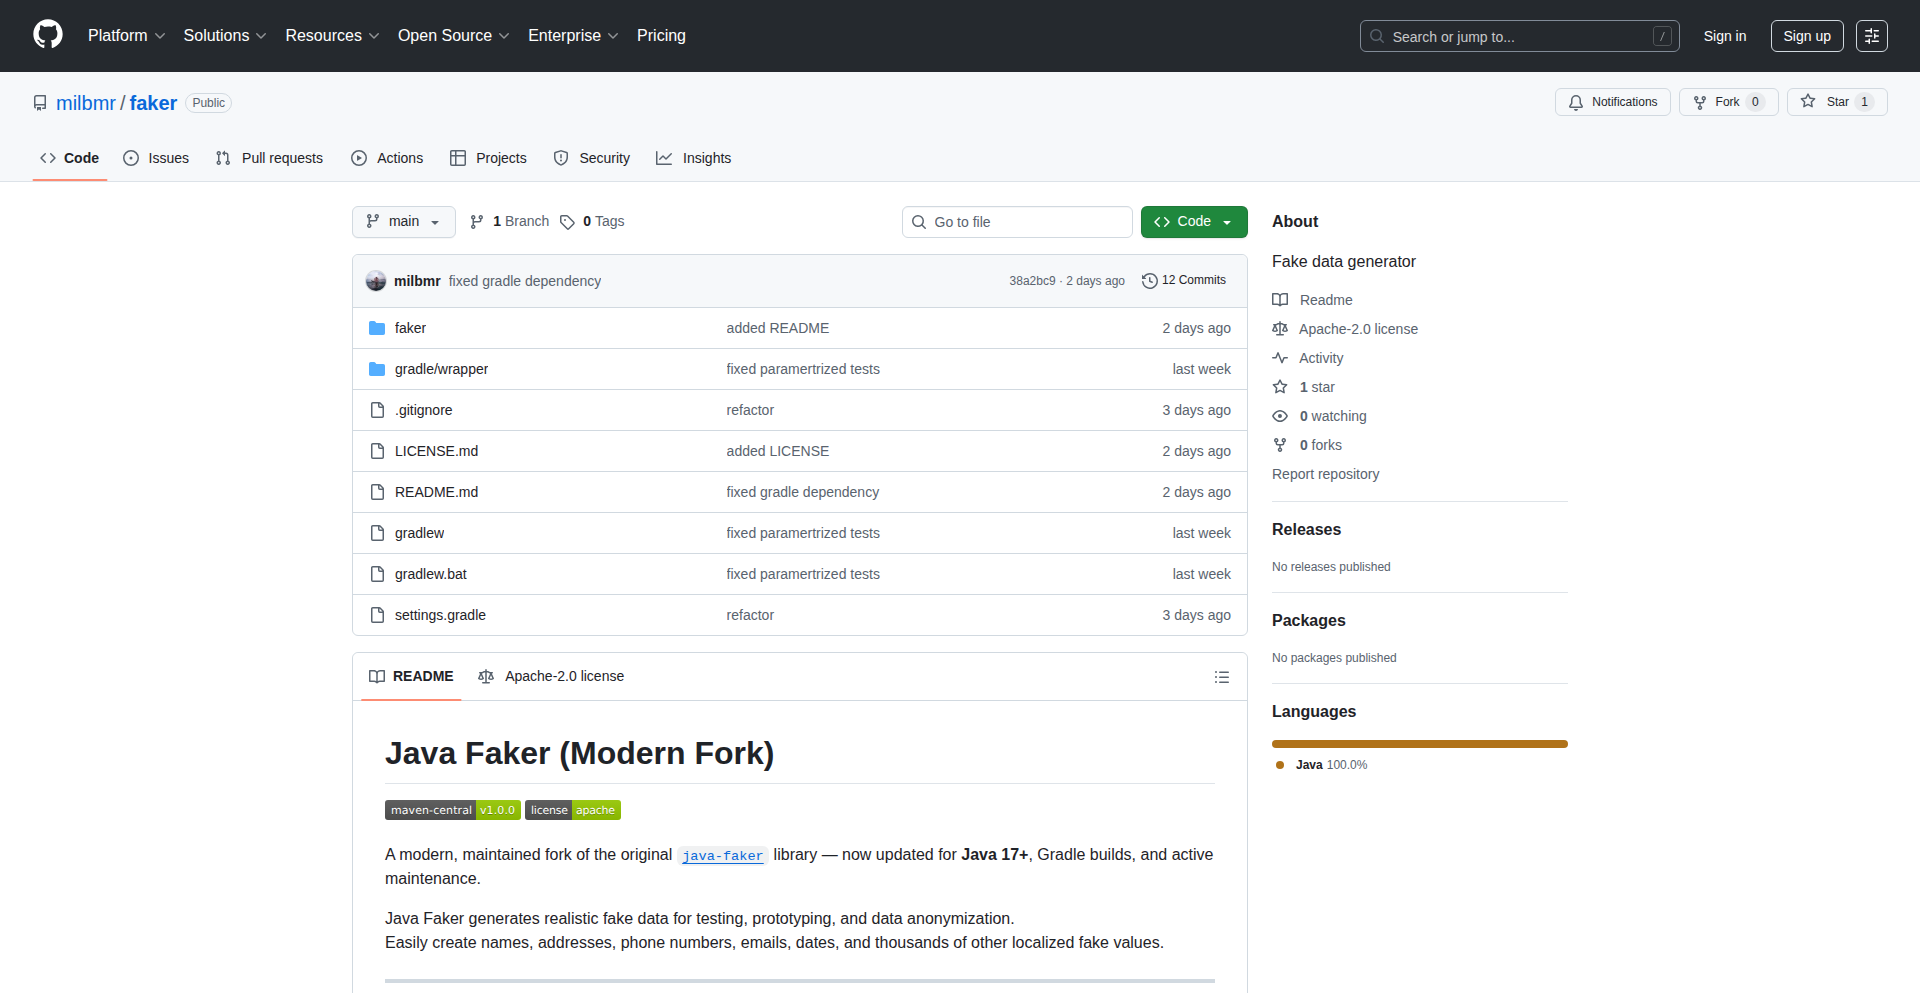
Task: Click the book icon beside Readme in About
Action: tap(1280, 300)
